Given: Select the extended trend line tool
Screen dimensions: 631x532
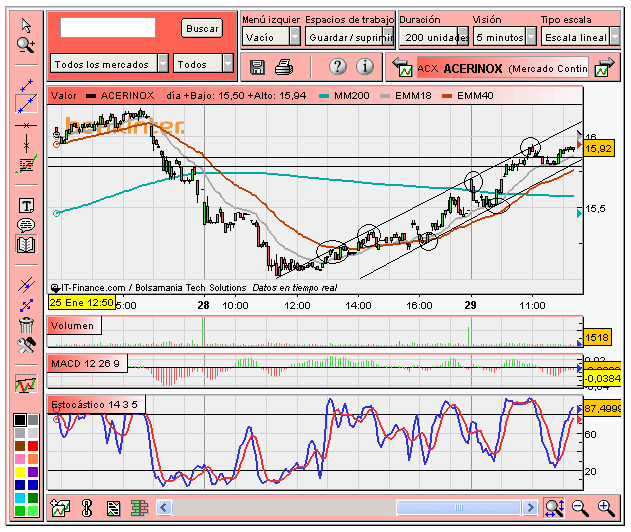Looking at the screenshot, I should (x=26, y=104).
